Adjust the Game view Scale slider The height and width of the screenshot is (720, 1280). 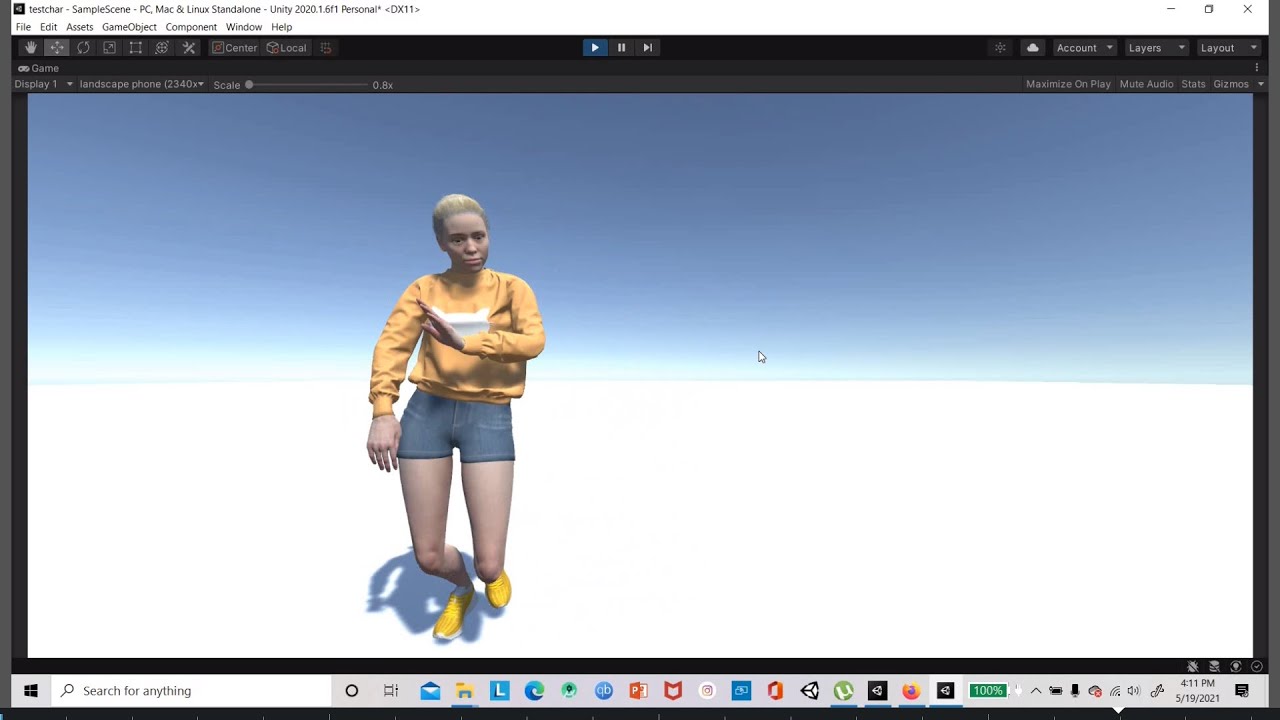[x=307, y=85]
